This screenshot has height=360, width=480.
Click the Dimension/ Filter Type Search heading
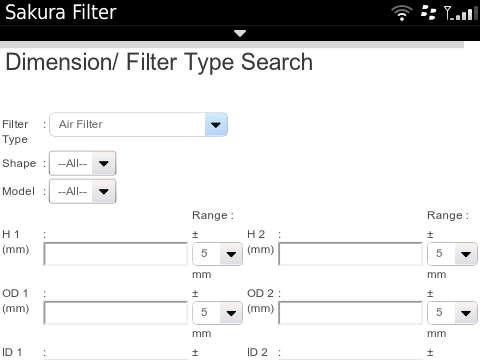159,62
